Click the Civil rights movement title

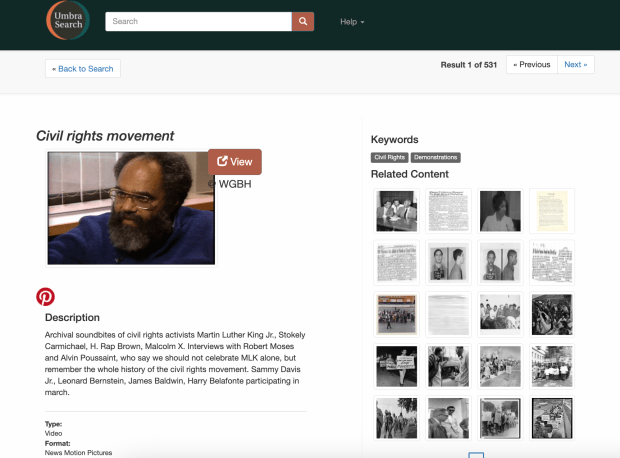[105, 136]
